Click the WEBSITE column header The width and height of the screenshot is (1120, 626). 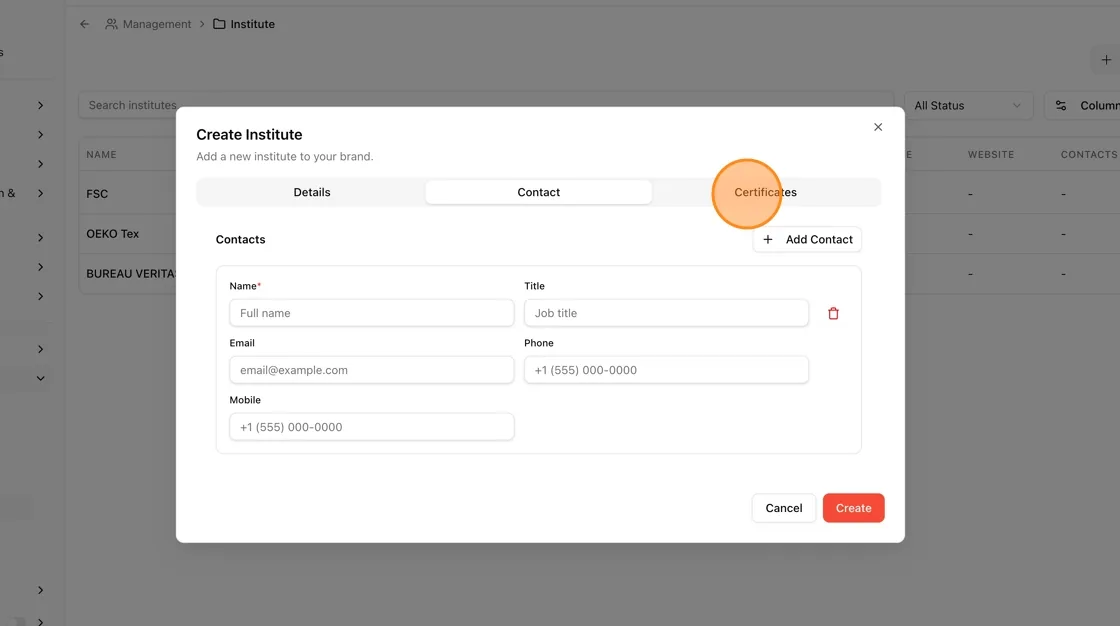pyautogui.click(x=991, y=154)
